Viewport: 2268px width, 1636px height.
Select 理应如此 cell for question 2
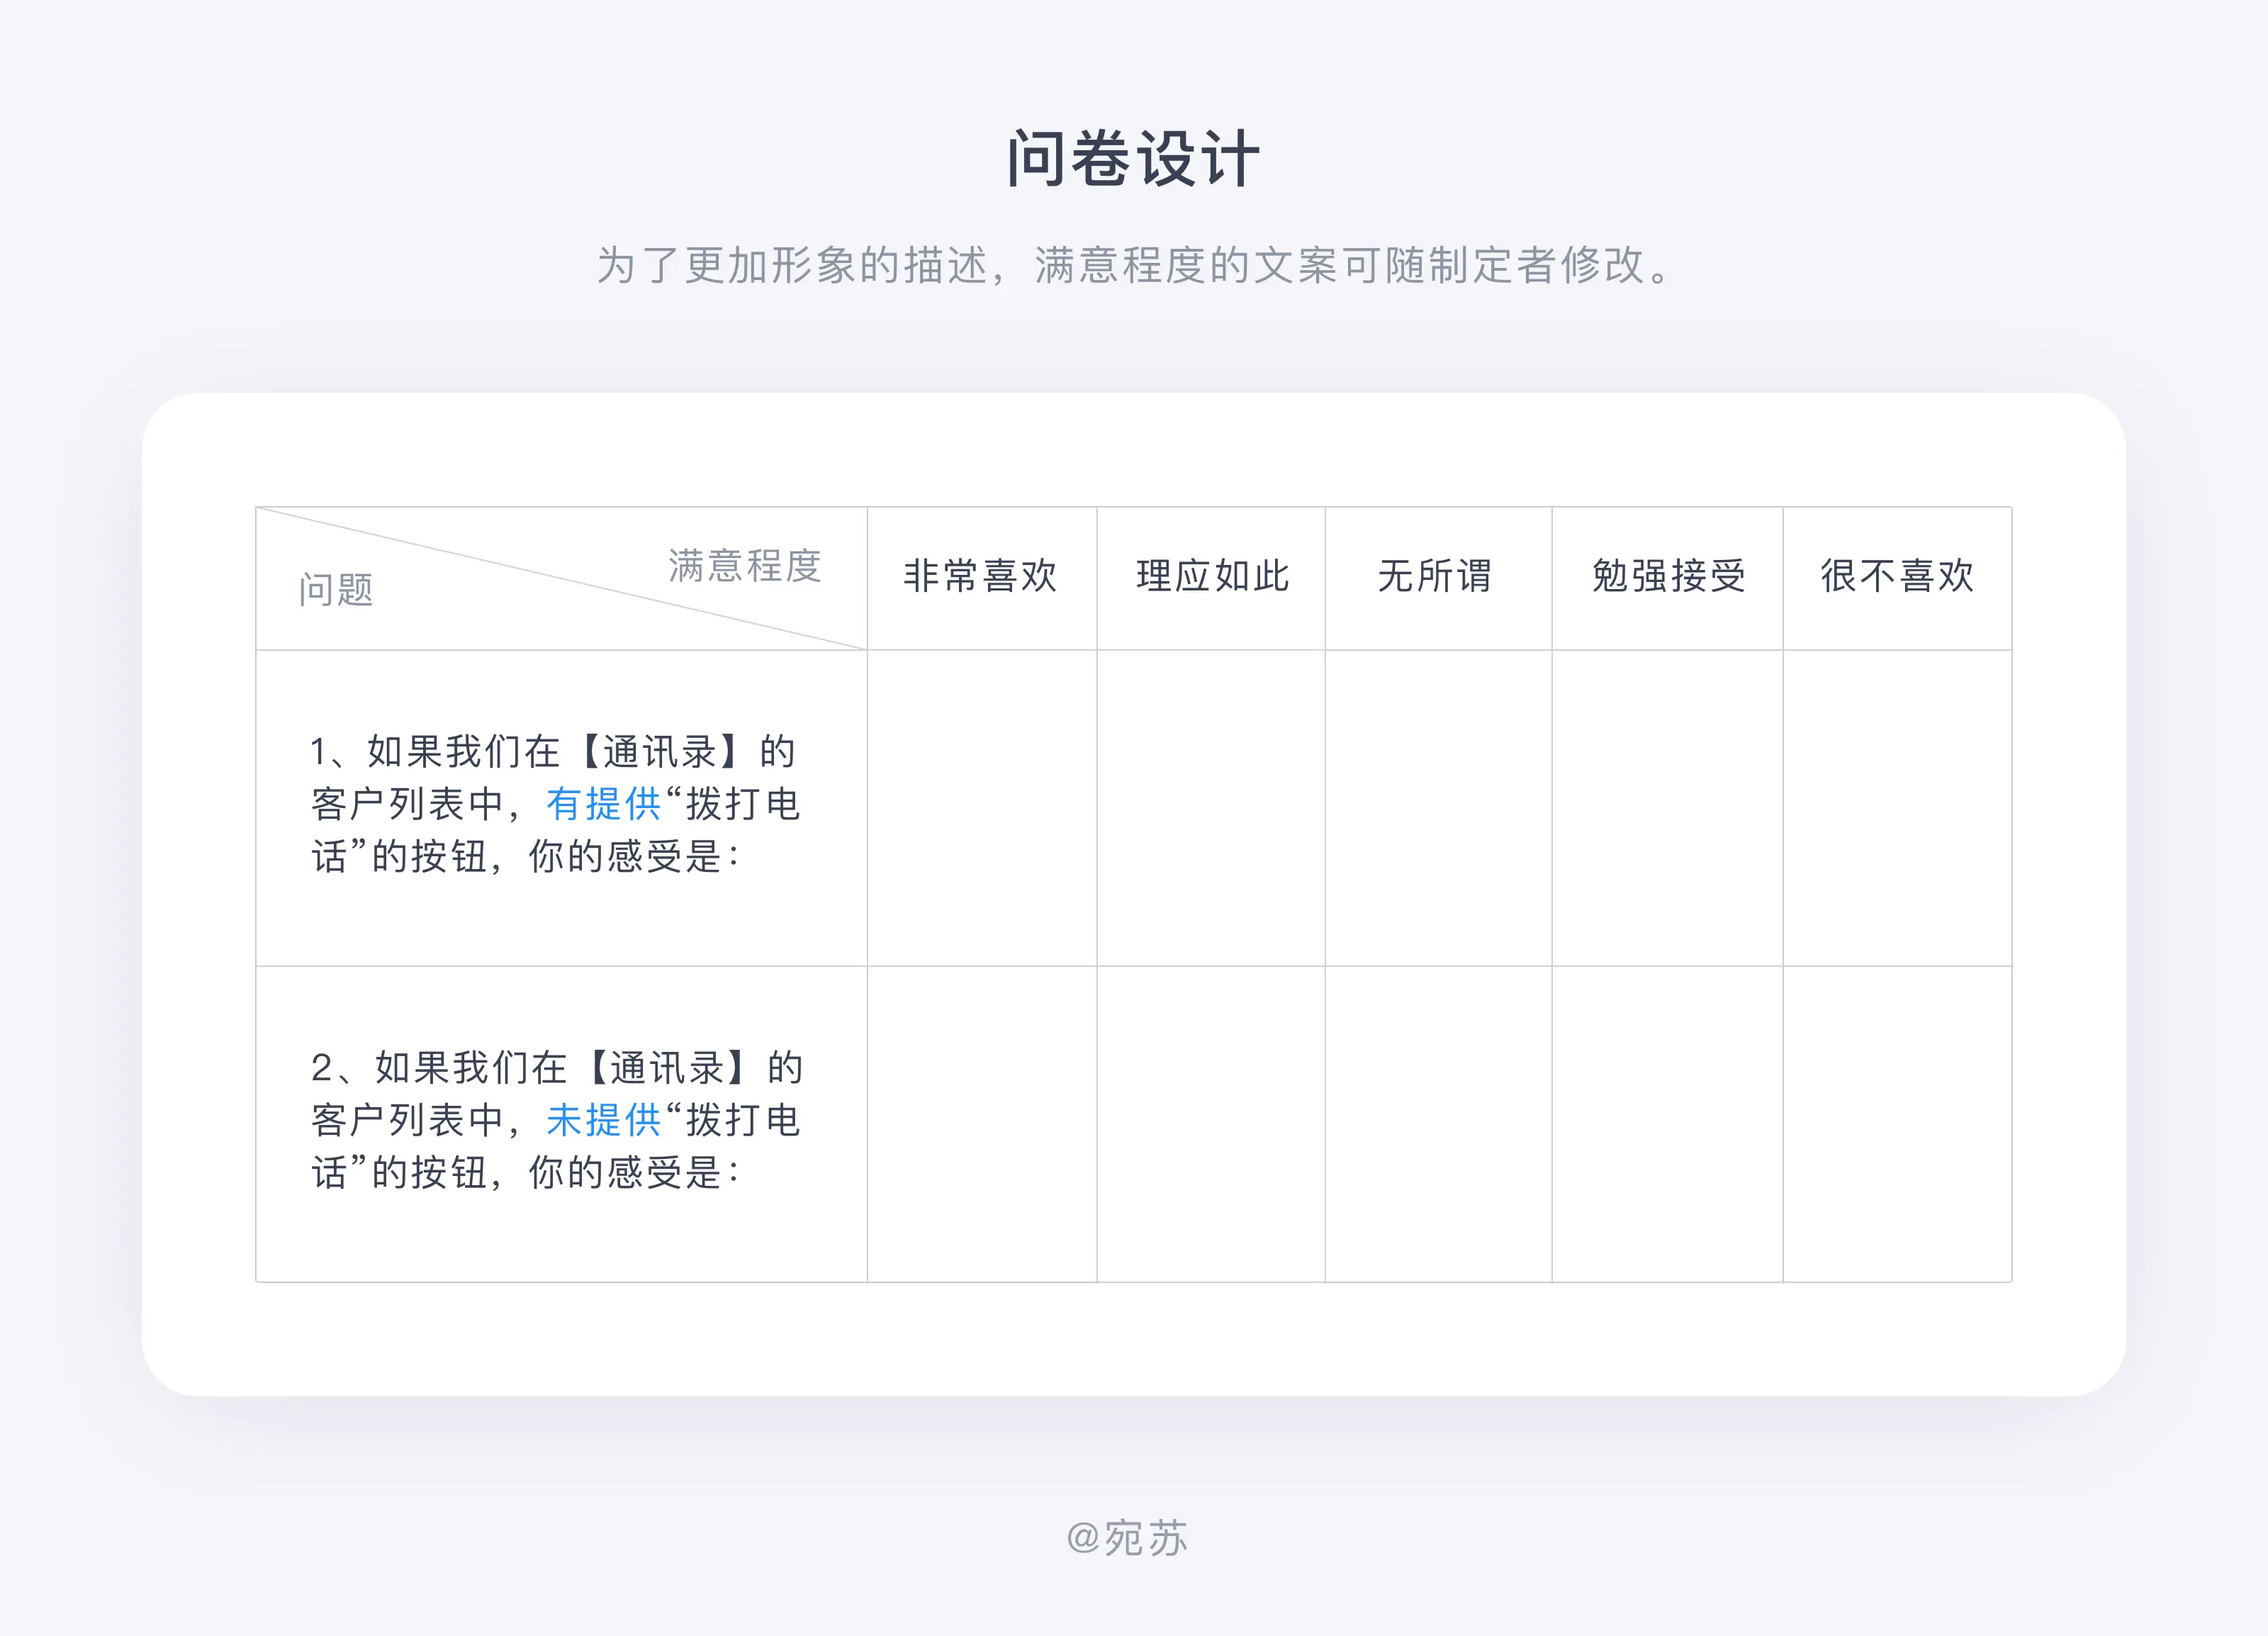(1211, 1124)
